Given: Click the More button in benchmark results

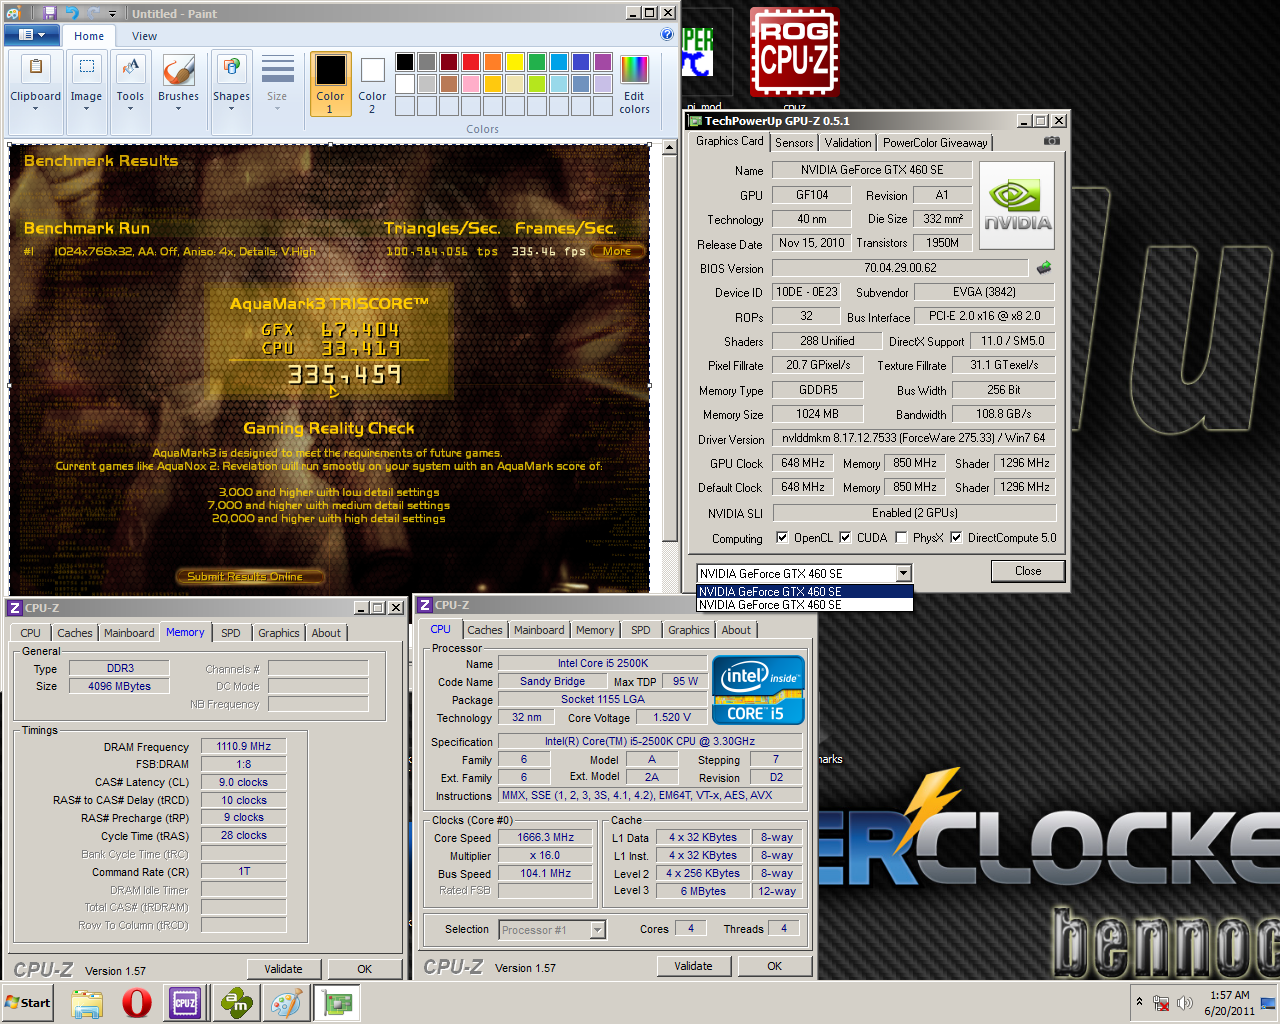Looking at the screenshot, I should pyautogui.click(x=617, y=251).
